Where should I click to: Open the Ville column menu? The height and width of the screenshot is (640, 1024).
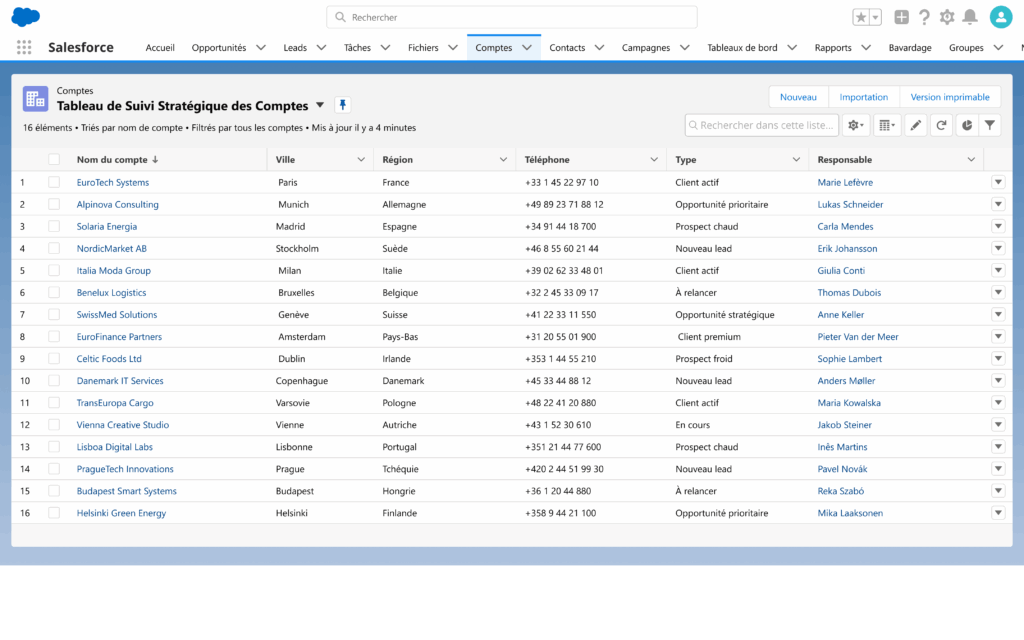tap(360, 159)
